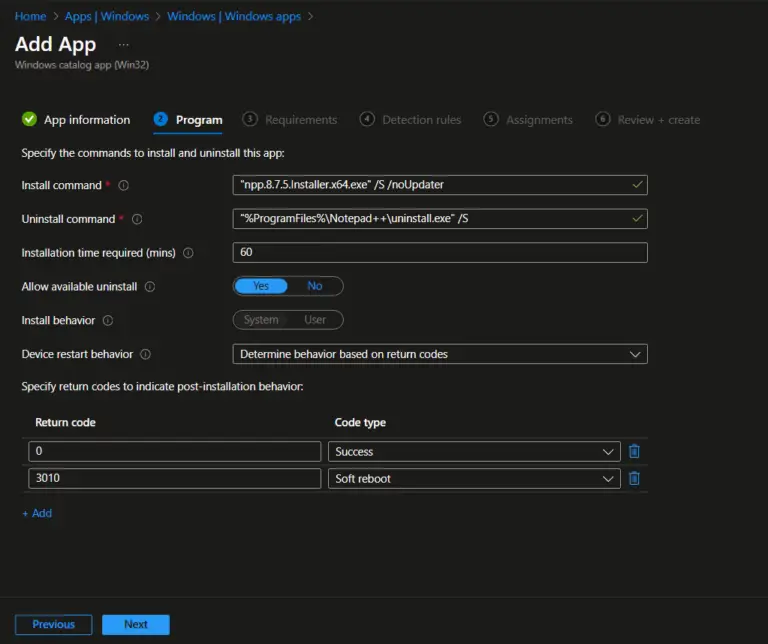768x644 pixels.
Task: Click the Installation time required field
Action: pos(440,252)
